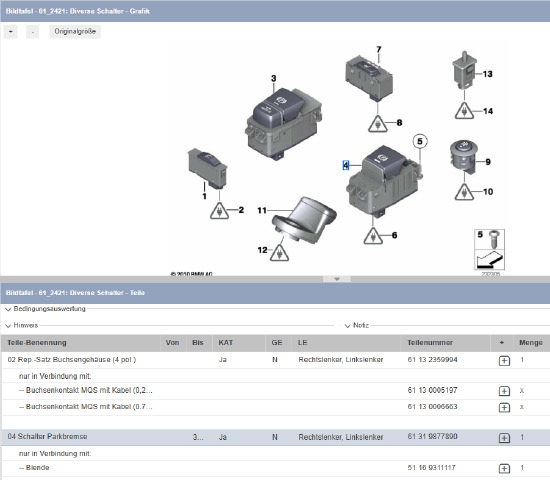
Task: Add part 61 13 0005197 with plus icon
Action: [x=504, y=391]
